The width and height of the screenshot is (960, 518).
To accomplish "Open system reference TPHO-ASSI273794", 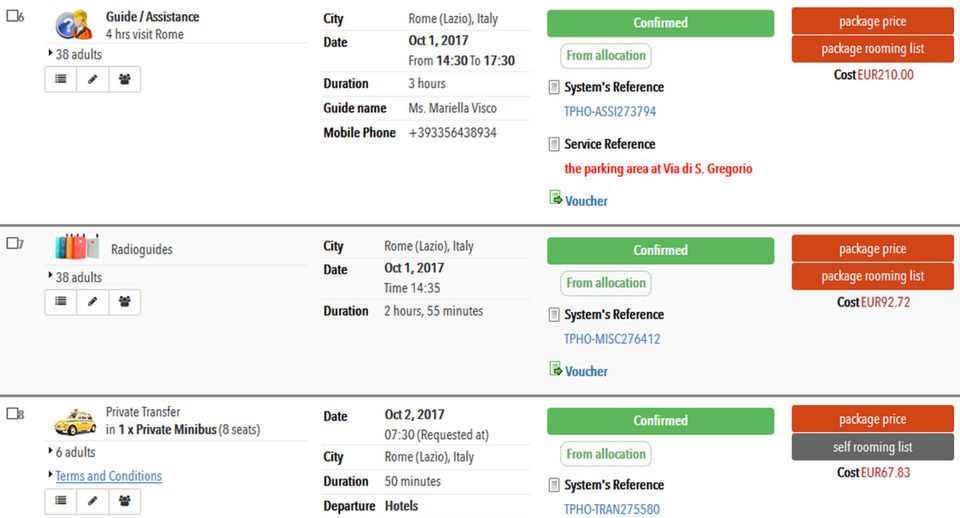I will pyautogui.click(x=610, y=112).
